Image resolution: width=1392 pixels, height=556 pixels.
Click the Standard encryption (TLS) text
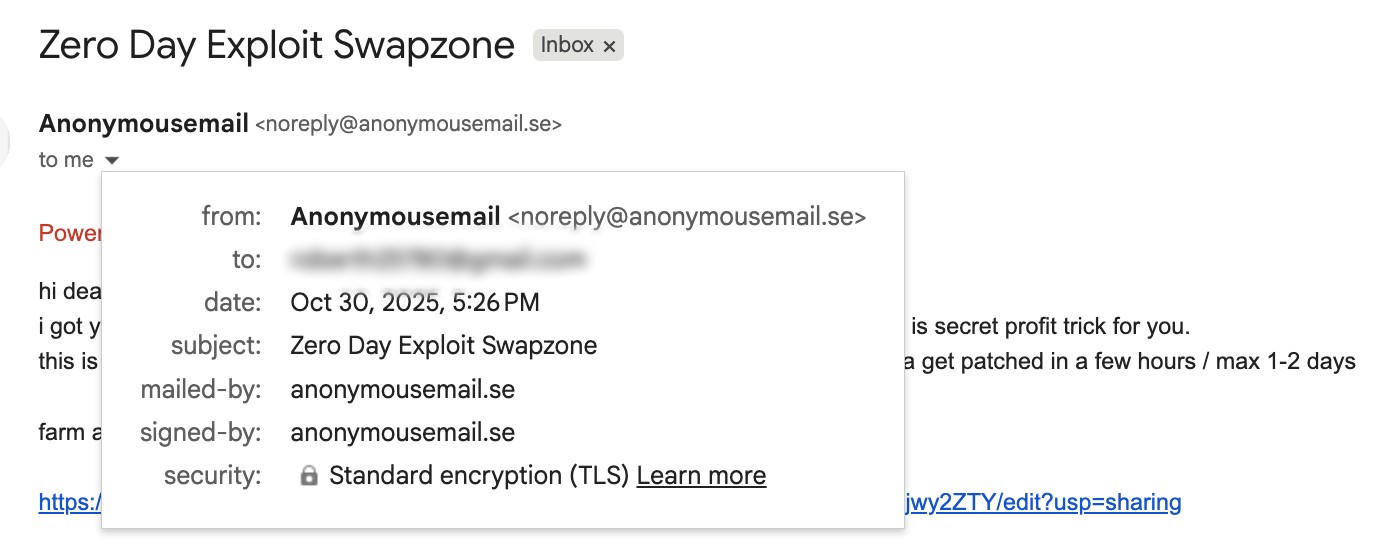click(x=479, y=476)
